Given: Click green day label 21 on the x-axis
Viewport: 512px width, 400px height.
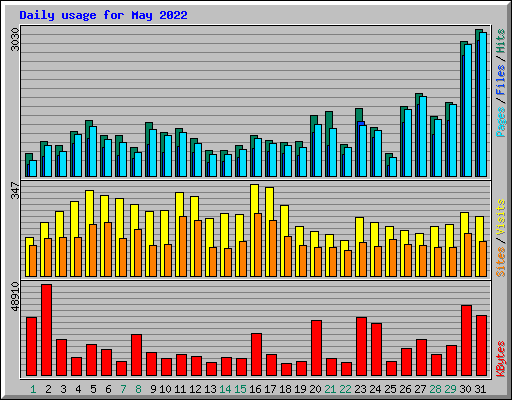Looking at the screenshot, I should pos(330,389).
